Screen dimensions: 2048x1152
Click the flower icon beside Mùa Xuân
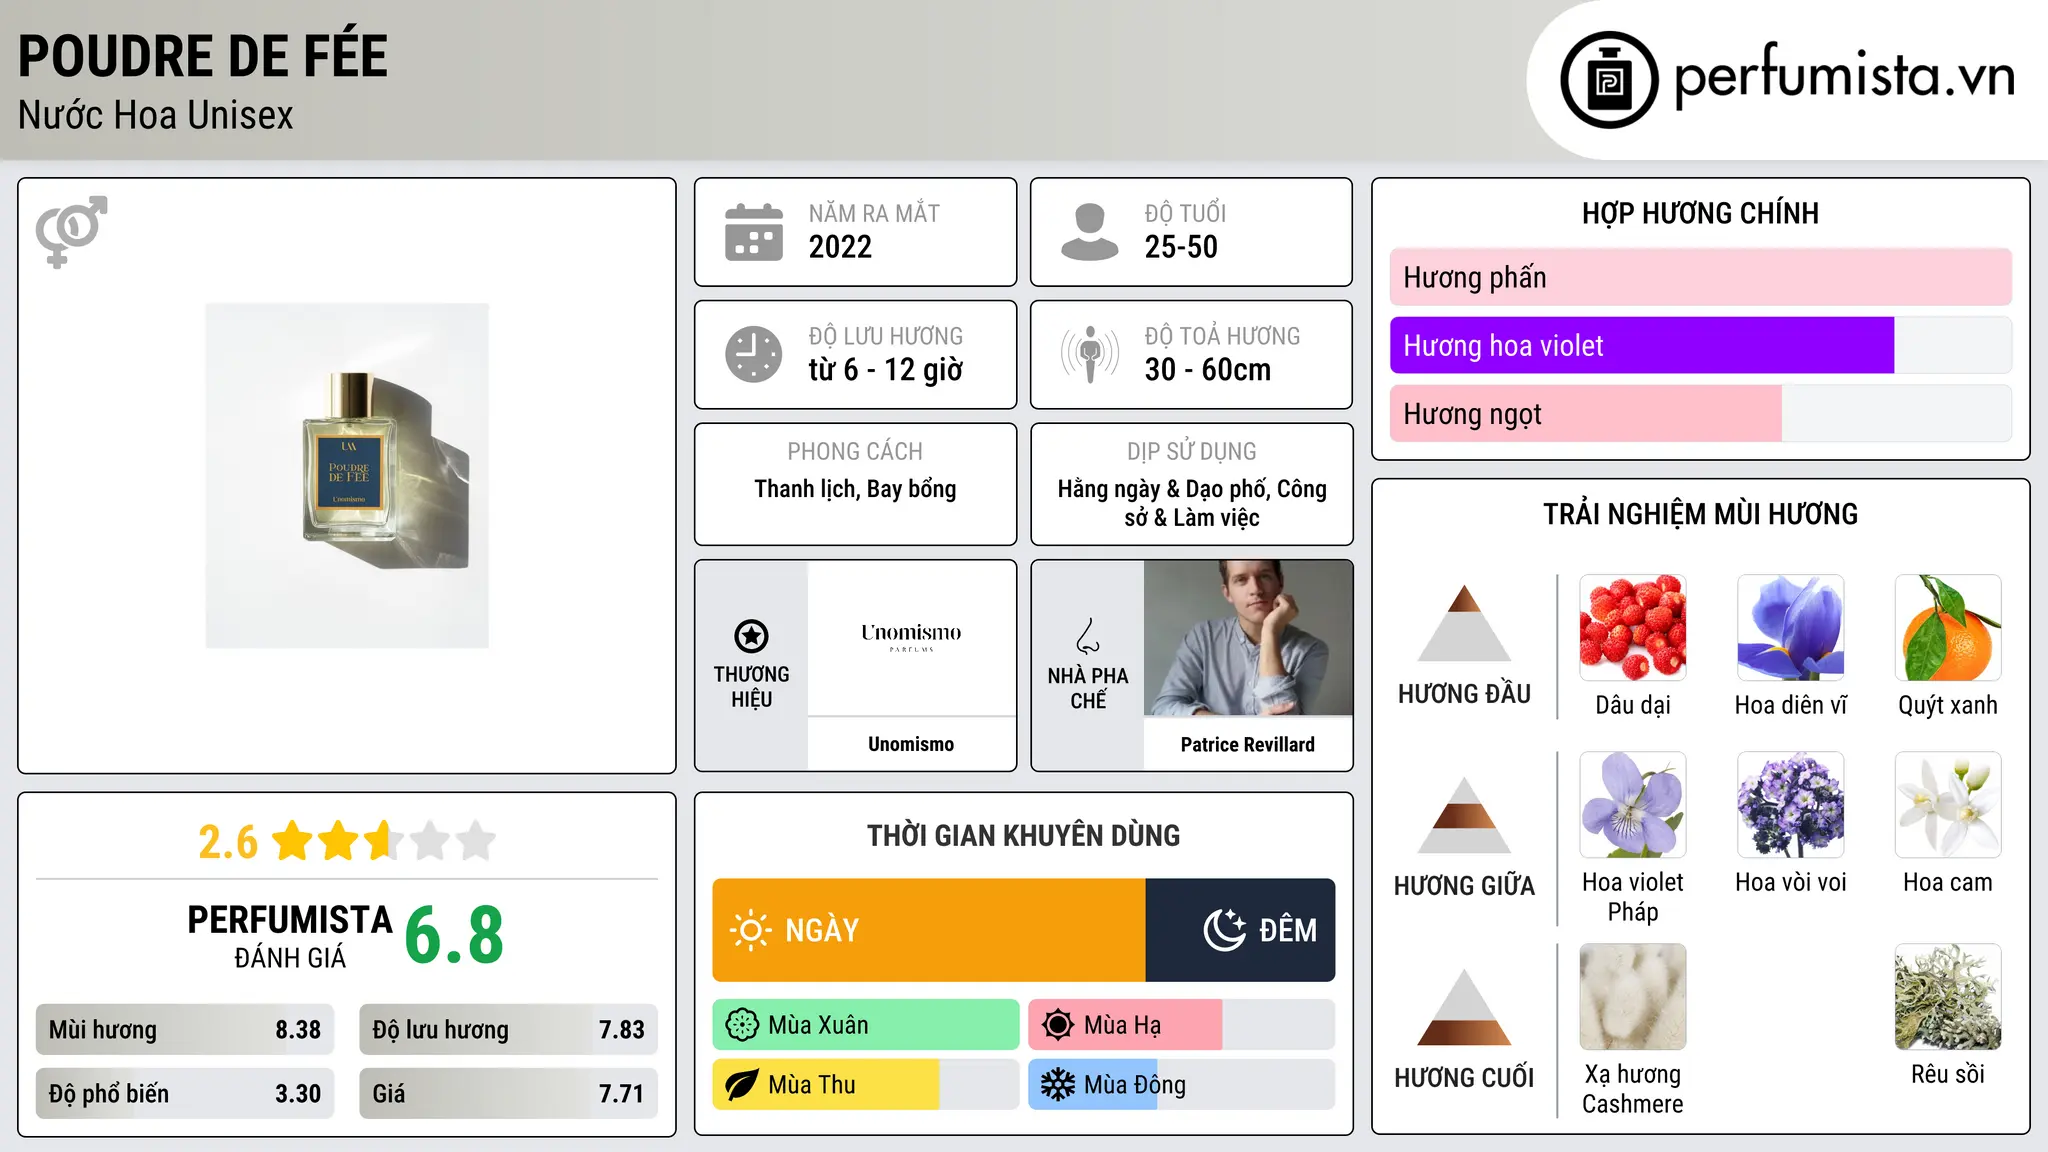[x=742, y=1025]
